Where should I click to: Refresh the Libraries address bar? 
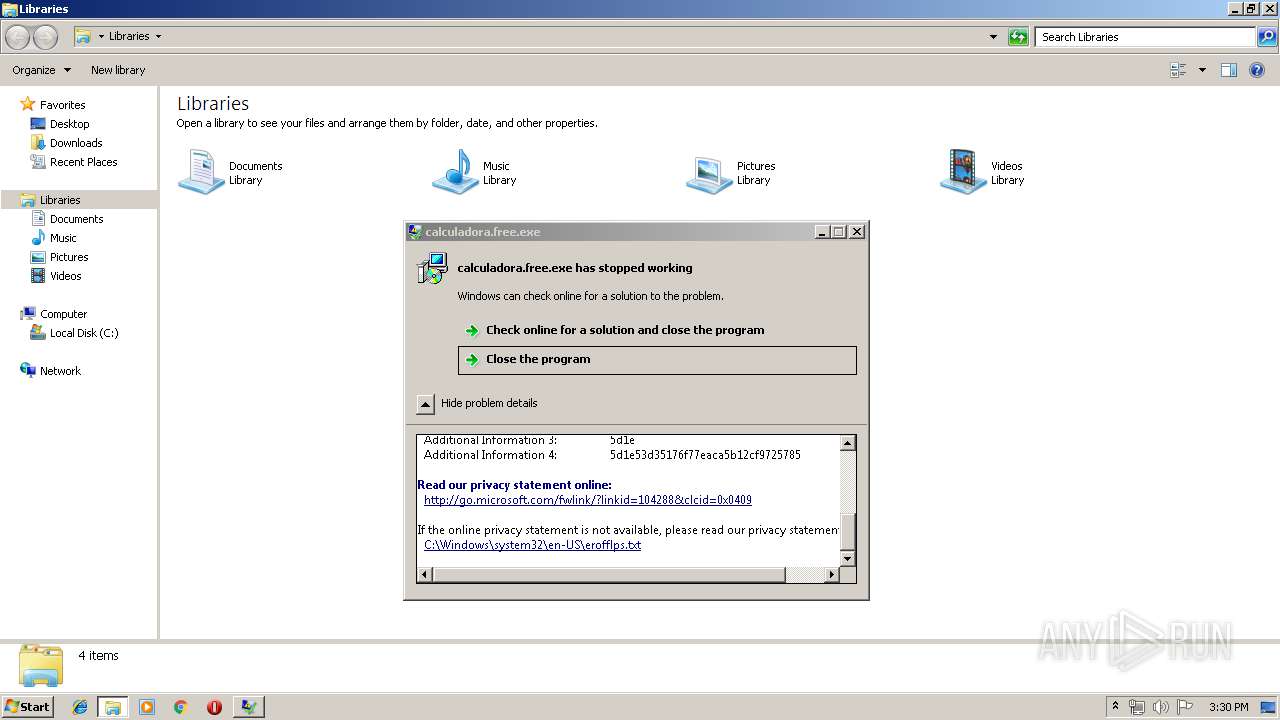(1018, 37)
